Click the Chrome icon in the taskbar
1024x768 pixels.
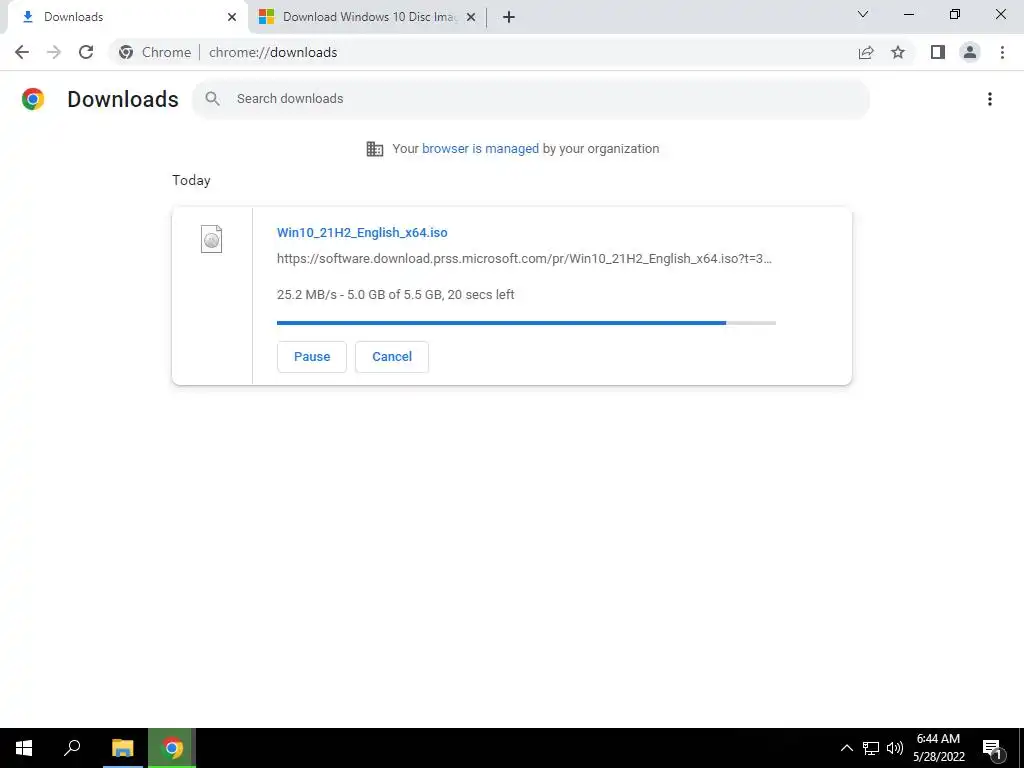[172, 748]
